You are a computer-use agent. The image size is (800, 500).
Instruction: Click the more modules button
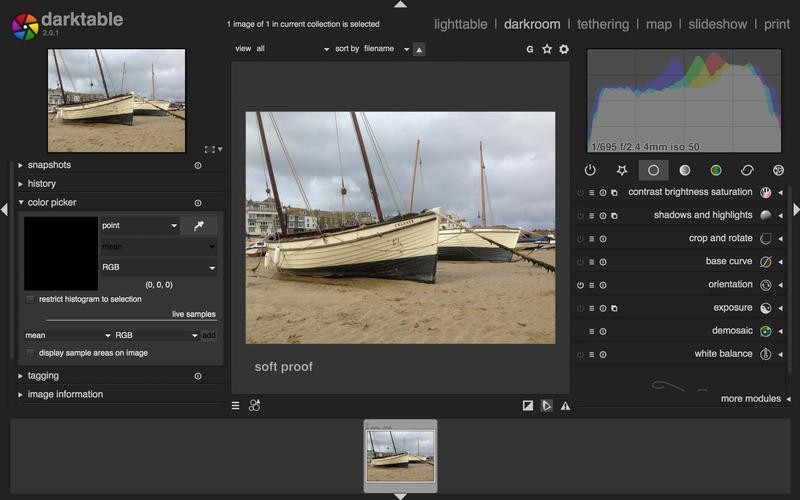(x=750, y=399)
